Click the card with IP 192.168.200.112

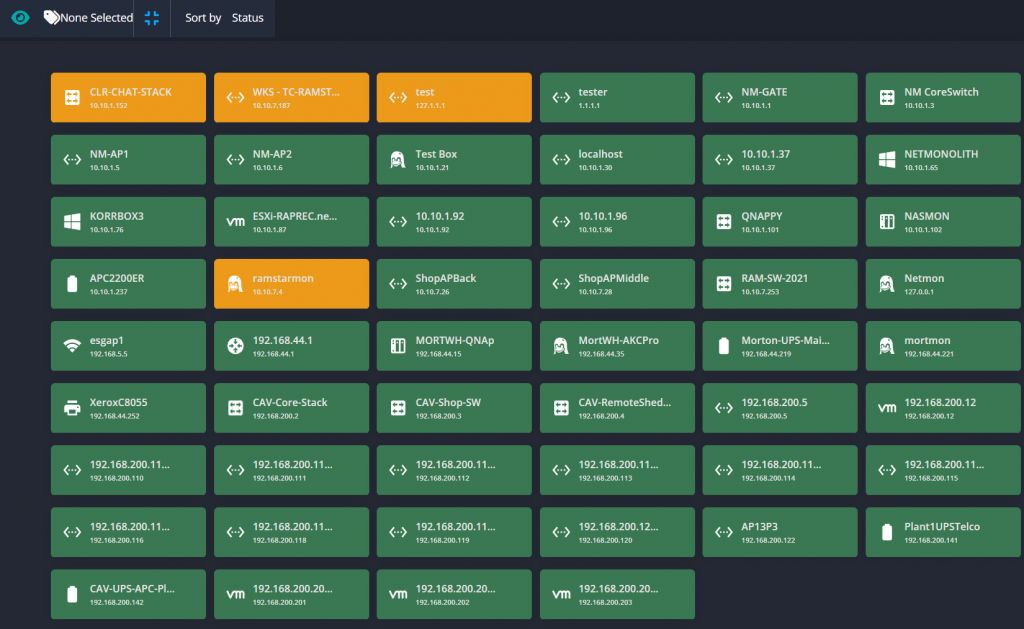(454, 470)
